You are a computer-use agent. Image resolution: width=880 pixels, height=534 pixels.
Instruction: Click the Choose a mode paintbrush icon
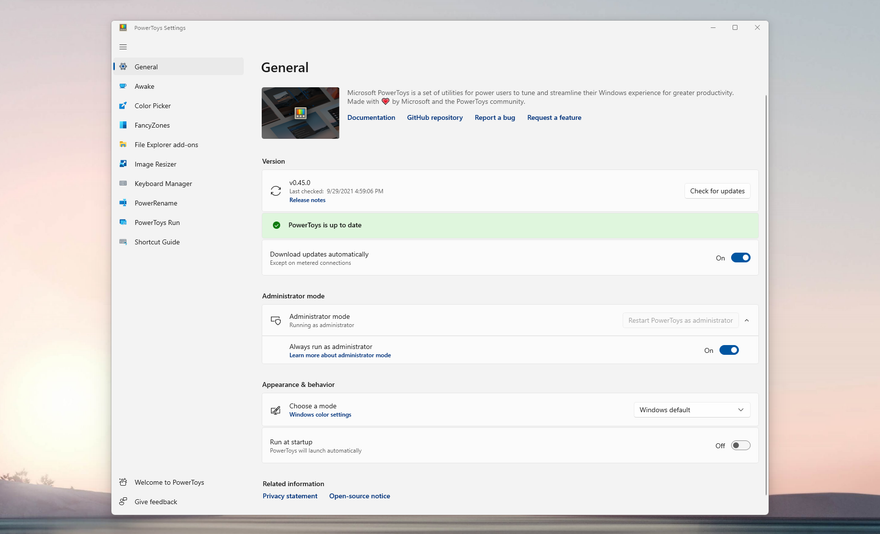(x=276, y=410)
